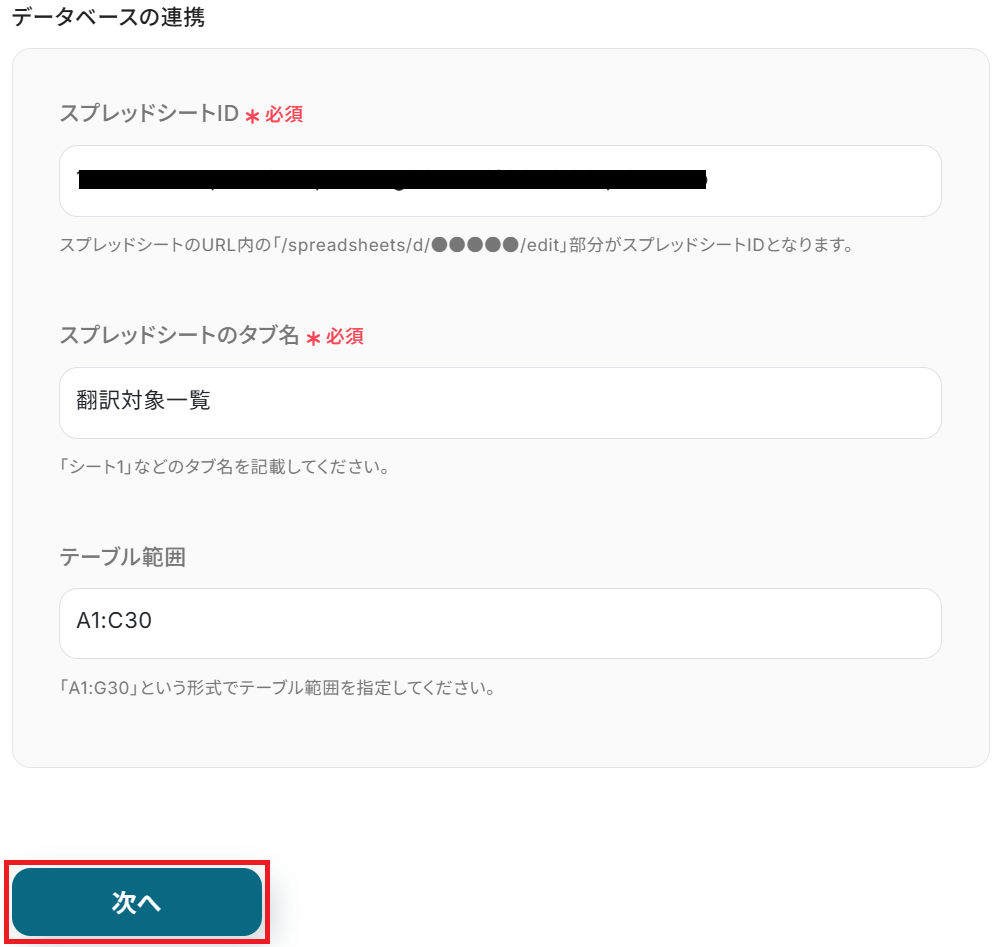Click the 「A1:G30」 range format hint text
The width and height of the screenshot is (1001, 947).
coord(100,688)
